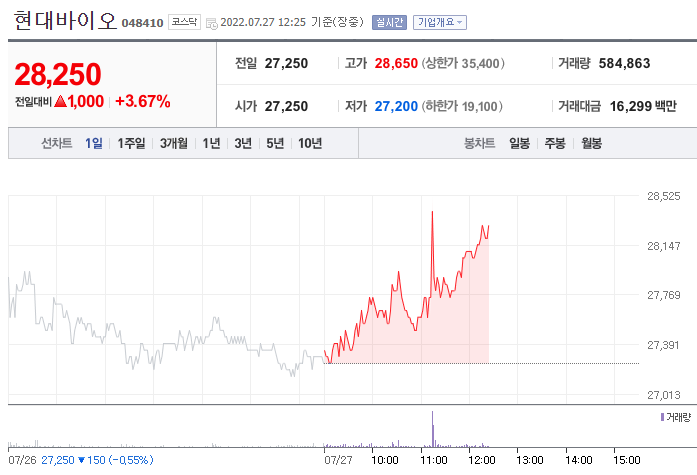Click the 10:00 time axis label
This screenshot has height=475, width=697.
[x=385, y=460]
